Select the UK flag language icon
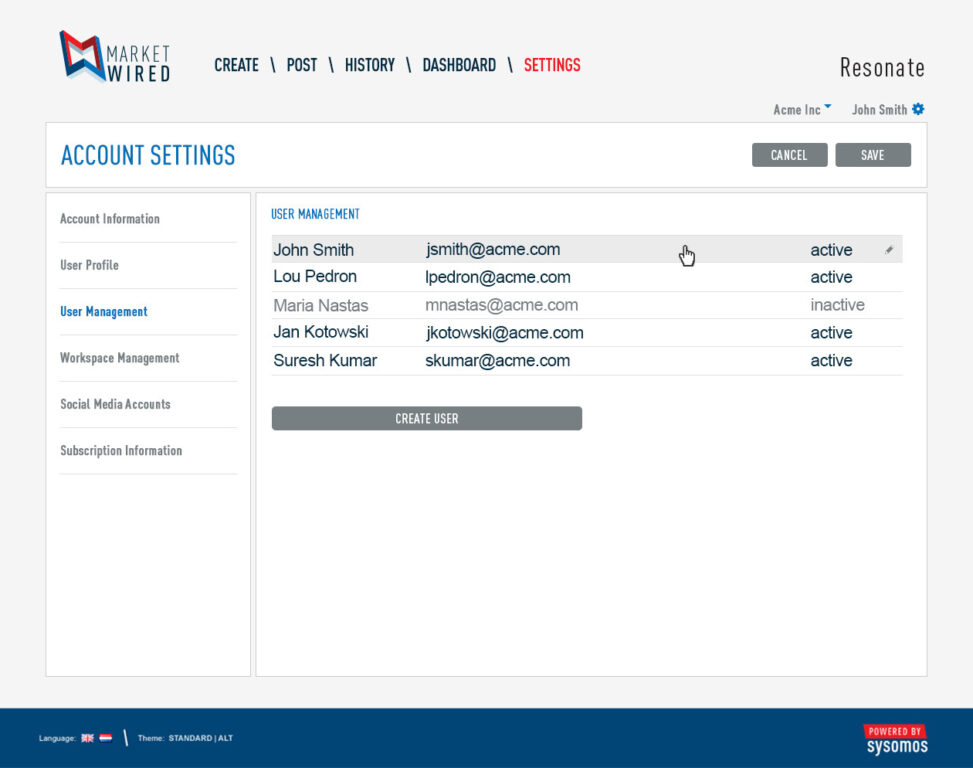This screenshot has width=973, height=768. 87,738
